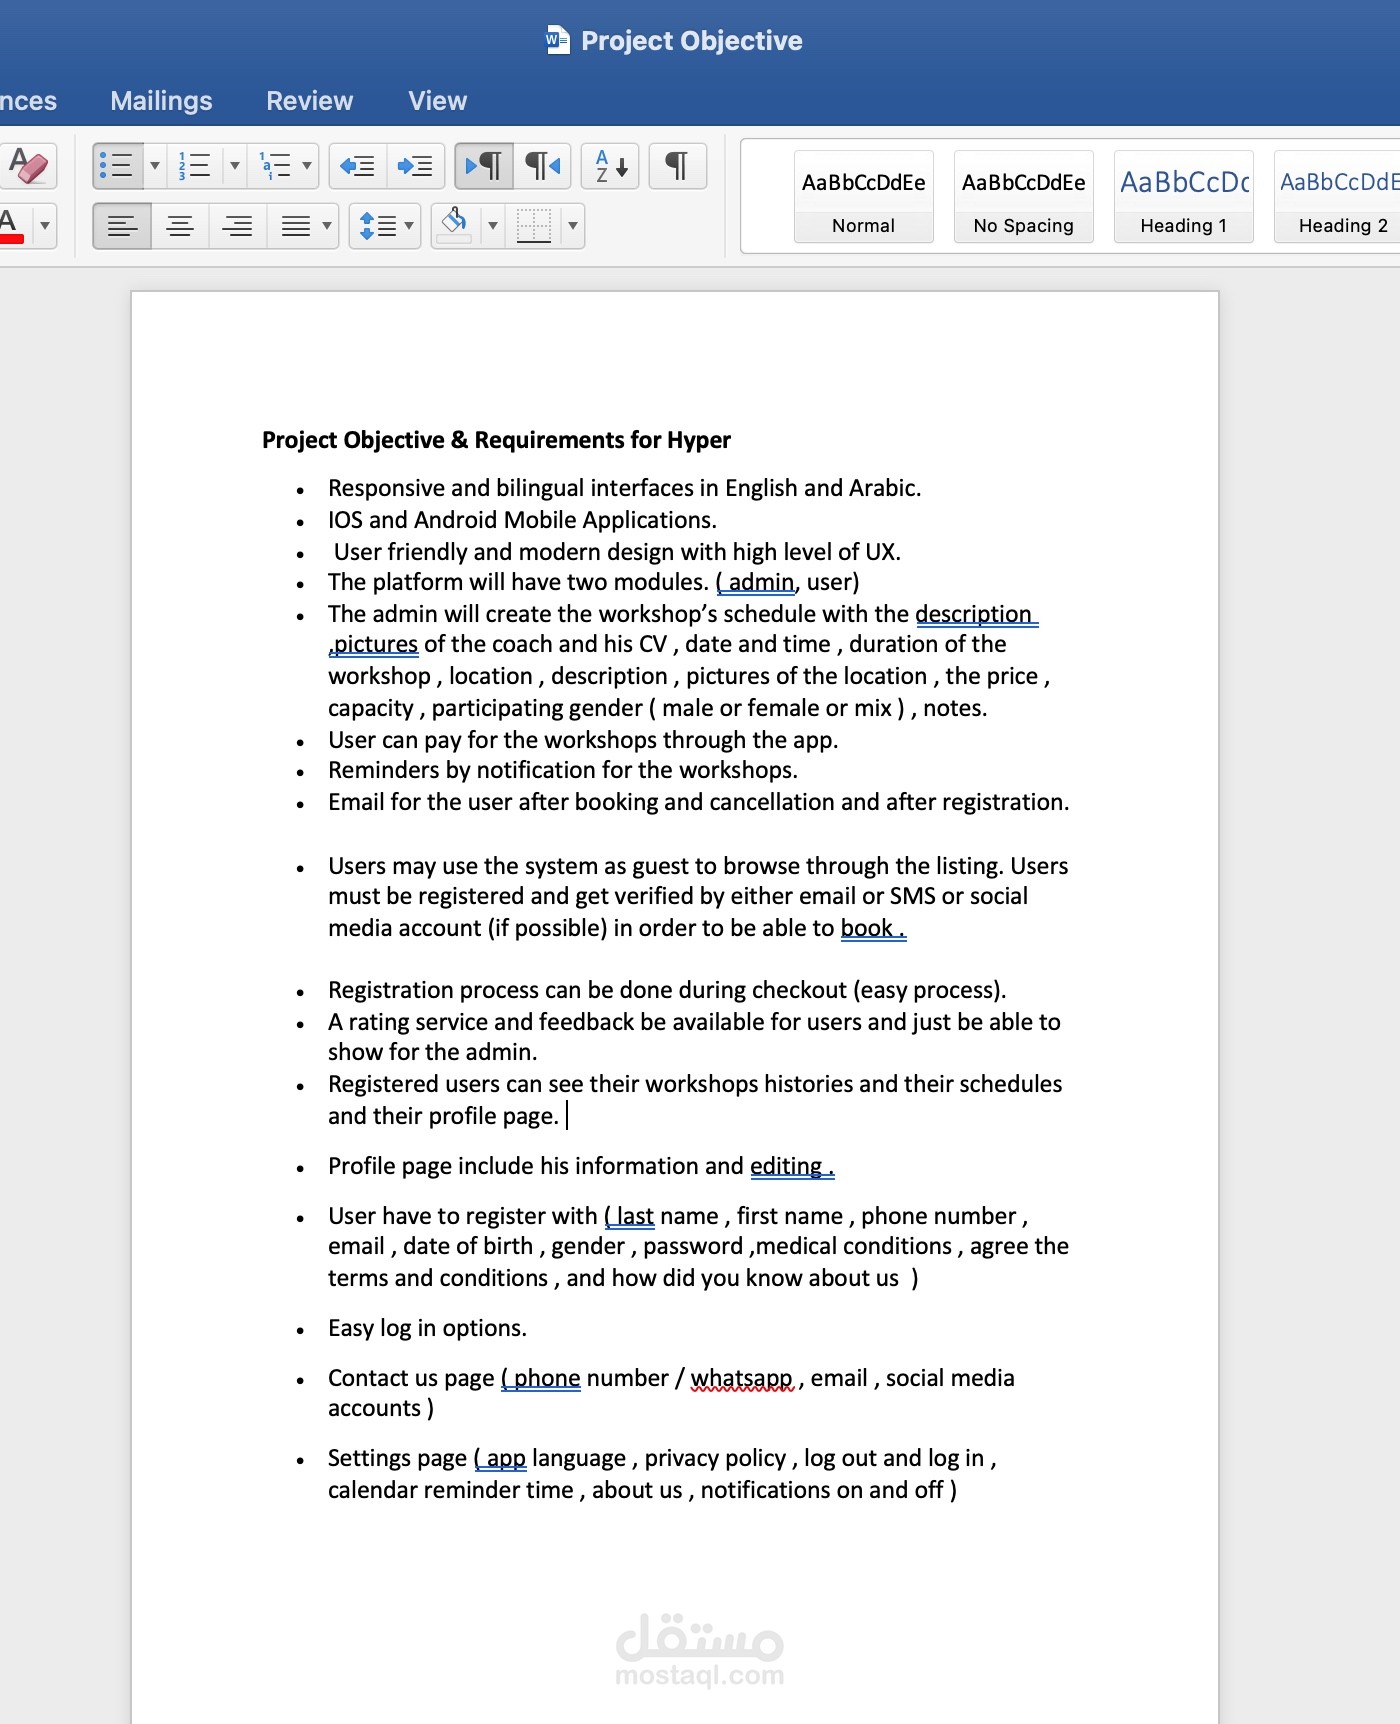This screenshot has width=1400, height=1724.
Task: Open the partially visible References tab
Action: tap(28, 101)
